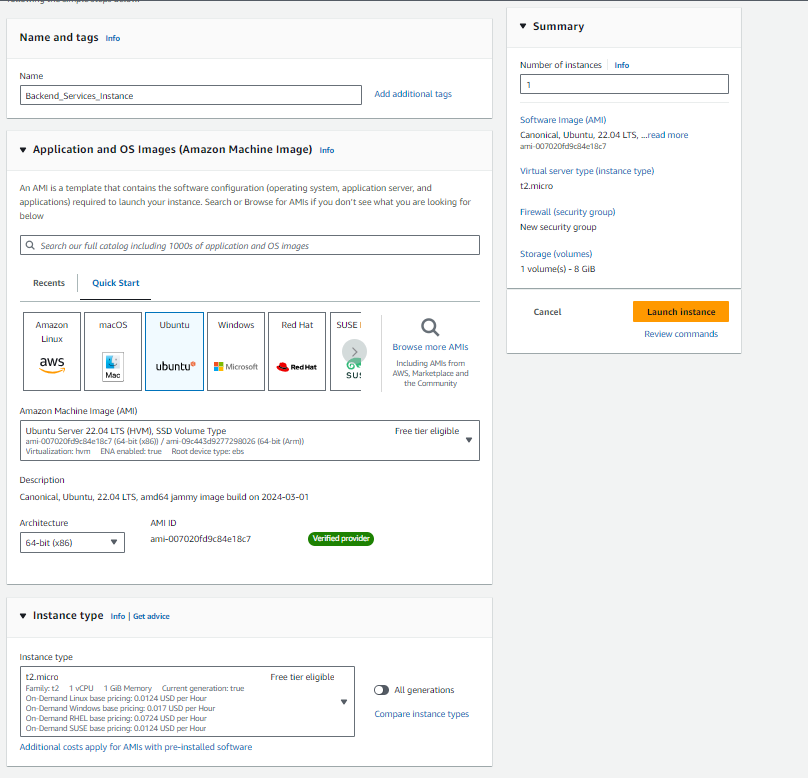The image size is (808, 778).
Task: Select the Amazon Linux AMI tile
Action: click(x=52, y=351)
